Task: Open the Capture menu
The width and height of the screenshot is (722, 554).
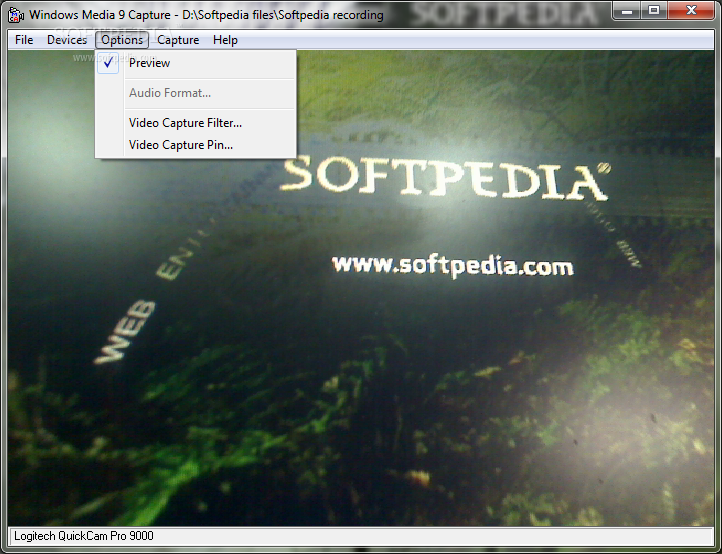Action: point(178,40)
